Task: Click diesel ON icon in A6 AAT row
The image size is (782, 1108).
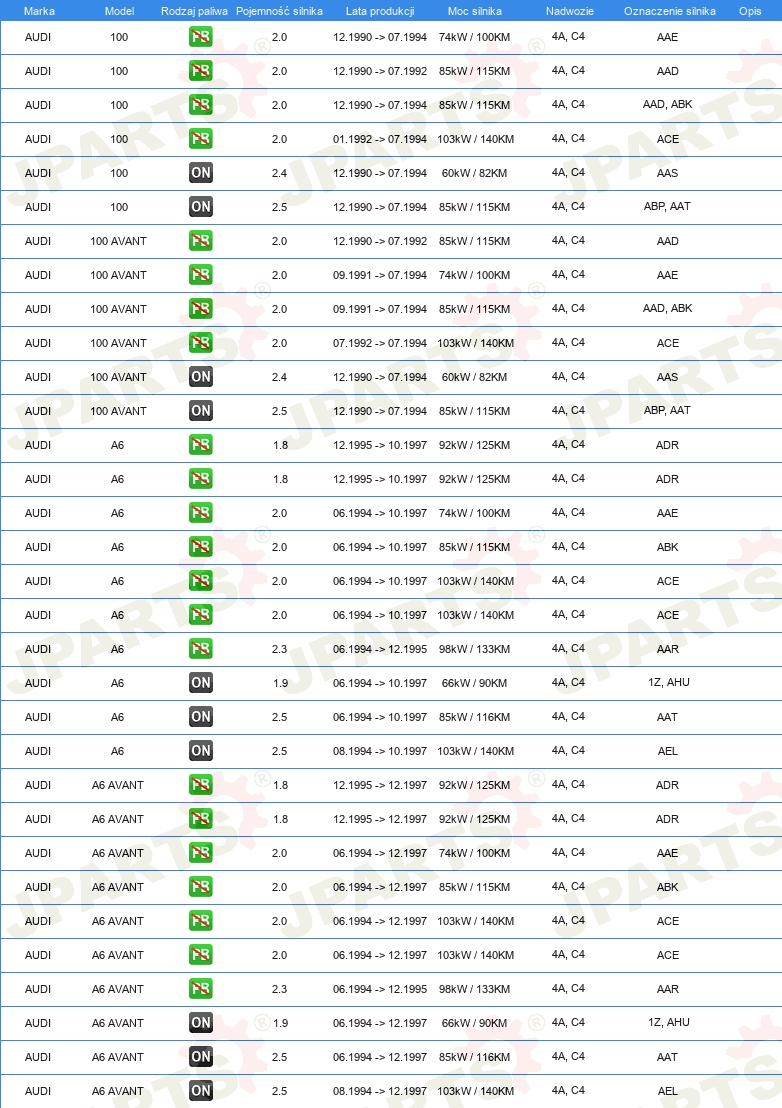Action: tap(201, 717)
